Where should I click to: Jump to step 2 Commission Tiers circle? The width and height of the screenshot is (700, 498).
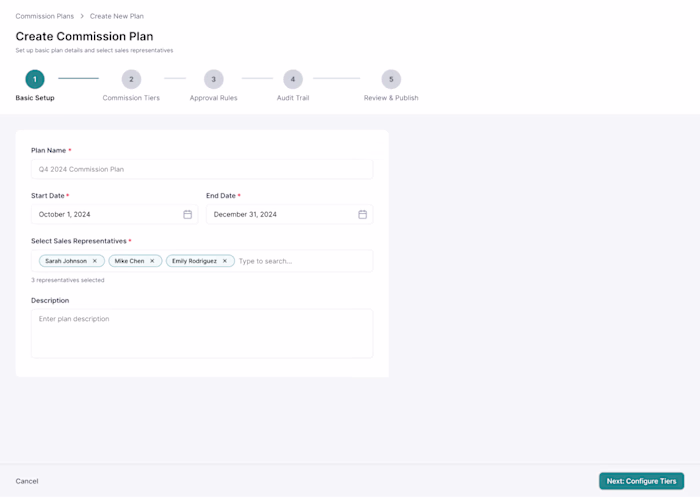(131, 79)
